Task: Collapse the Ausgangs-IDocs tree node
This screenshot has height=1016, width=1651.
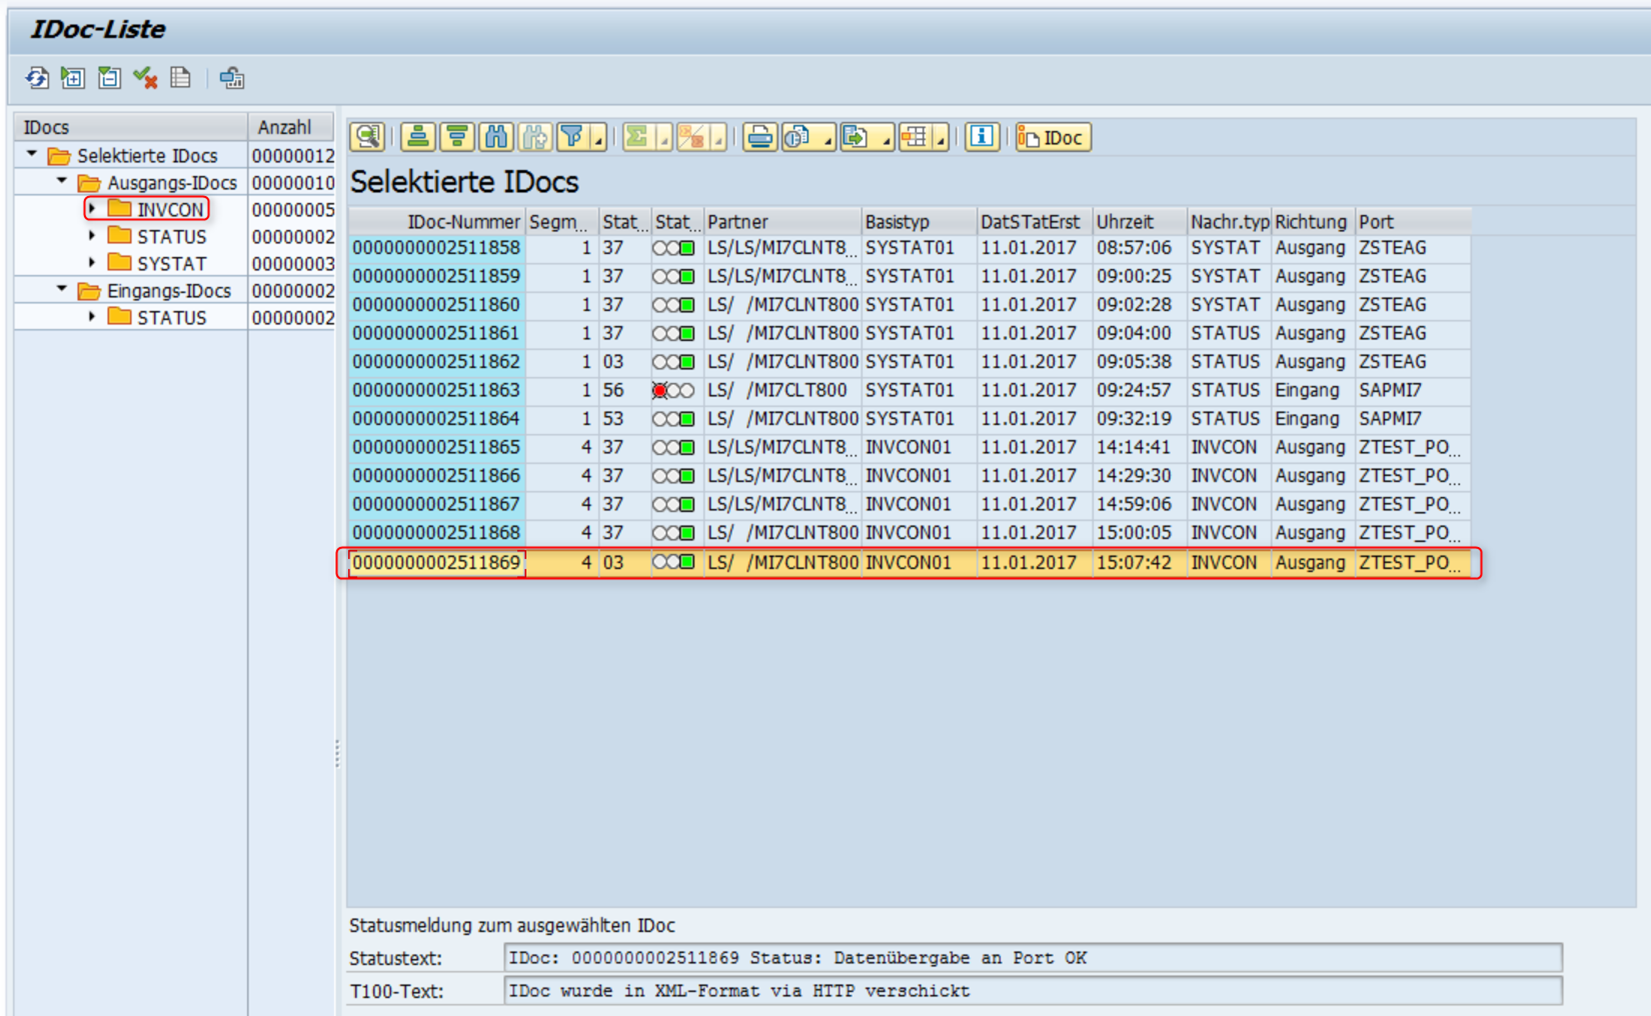Action: [x=62, y=182]
